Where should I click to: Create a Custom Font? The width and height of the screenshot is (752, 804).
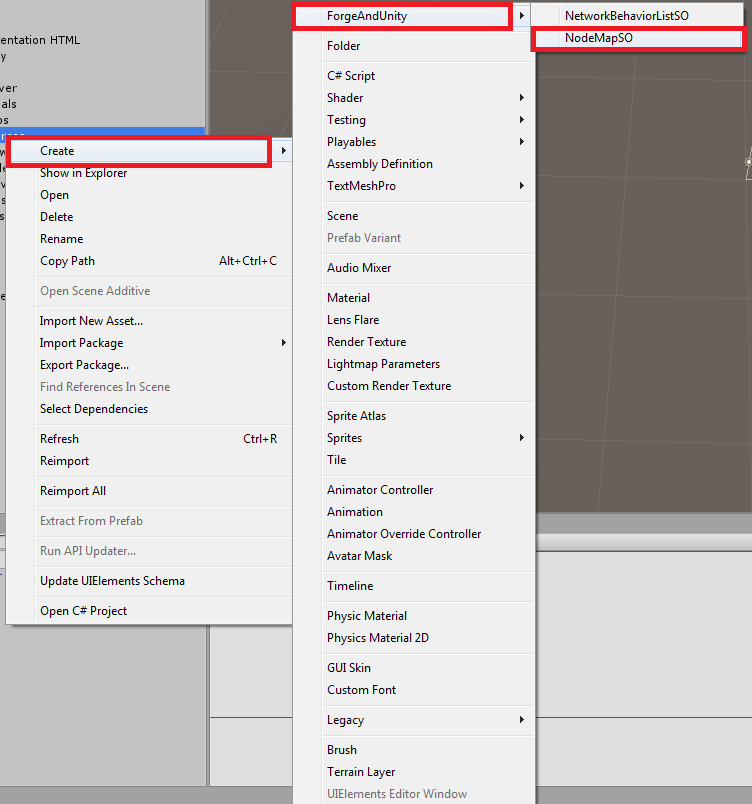pos(414,690)
